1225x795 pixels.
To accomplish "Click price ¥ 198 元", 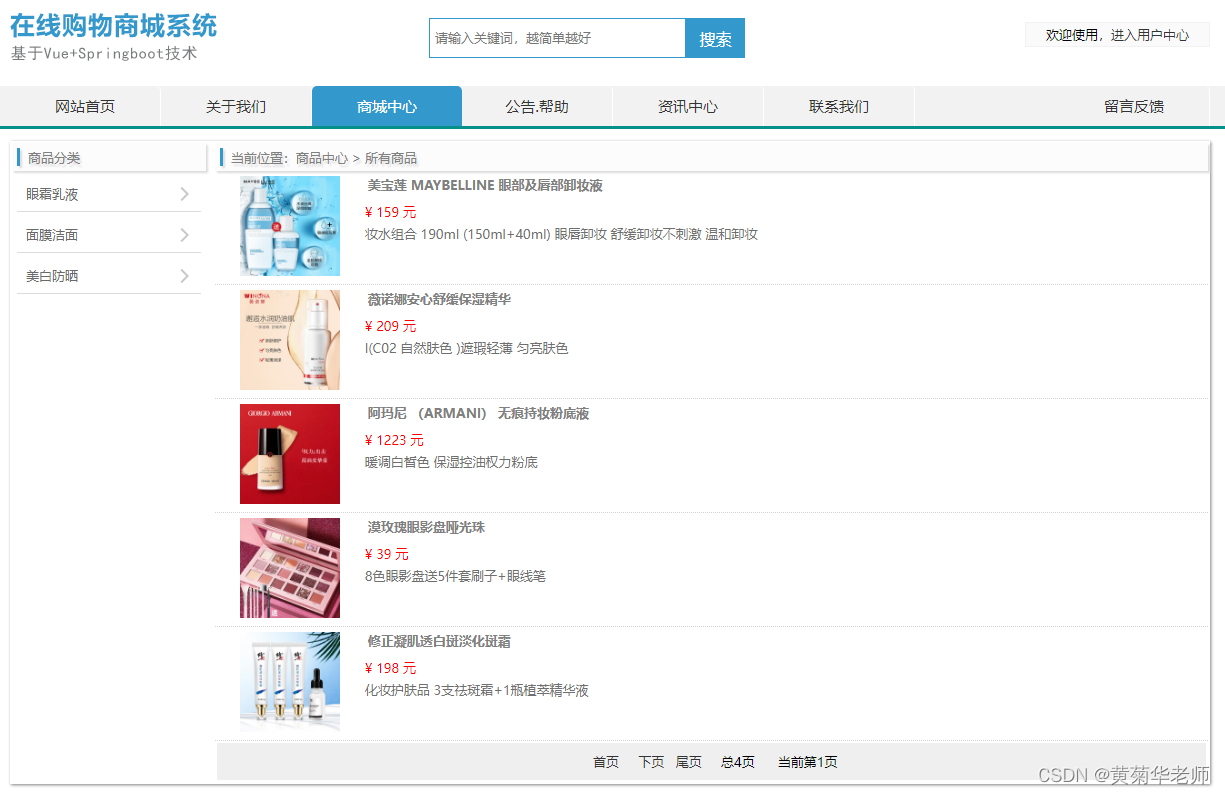I will 391,668.
